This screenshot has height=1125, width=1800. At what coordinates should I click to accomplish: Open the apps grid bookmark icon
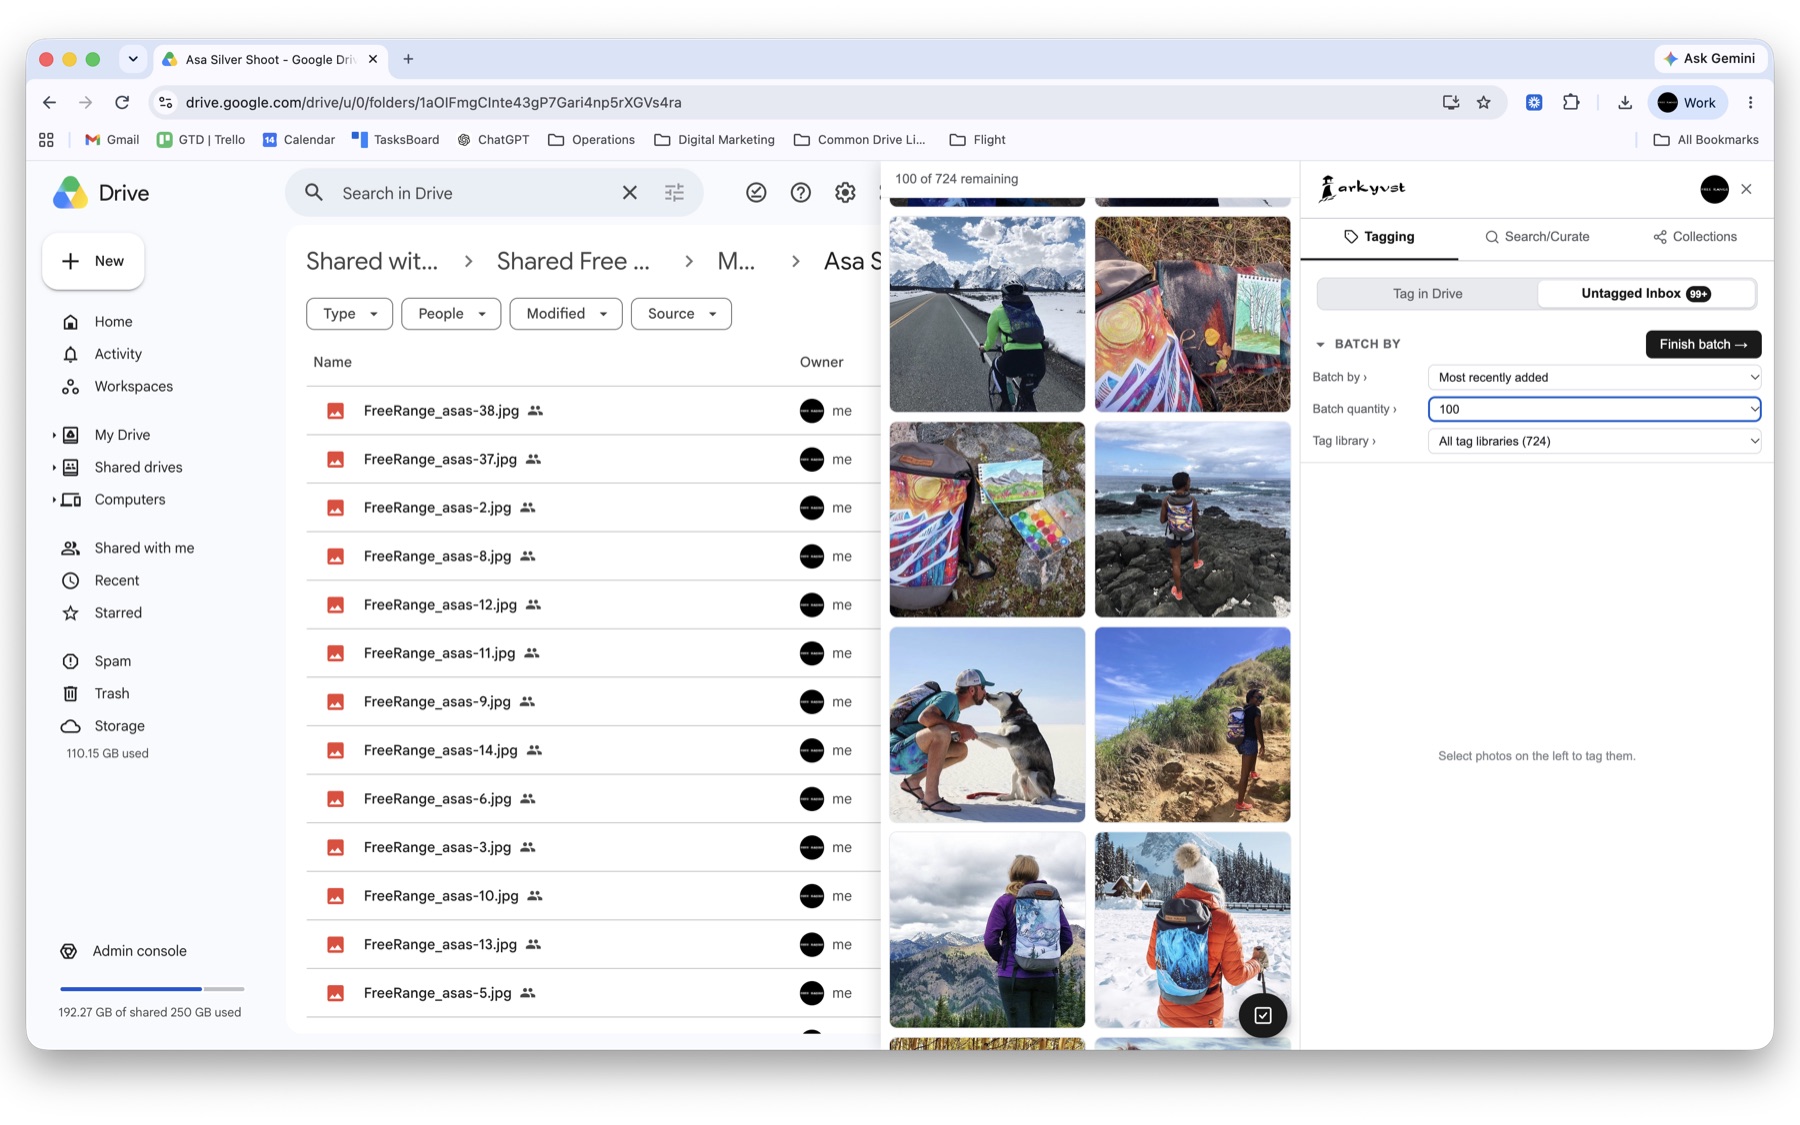[x=46, y=140]
